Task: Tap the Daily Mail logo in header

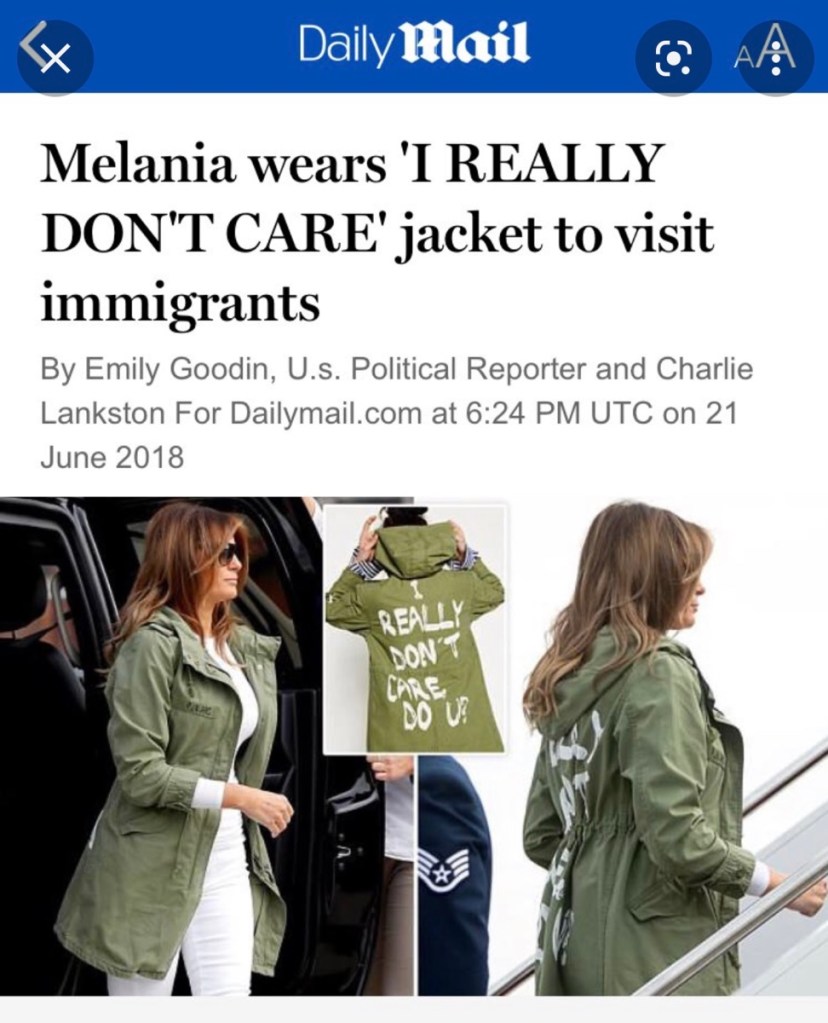Action: click(414, 43)
